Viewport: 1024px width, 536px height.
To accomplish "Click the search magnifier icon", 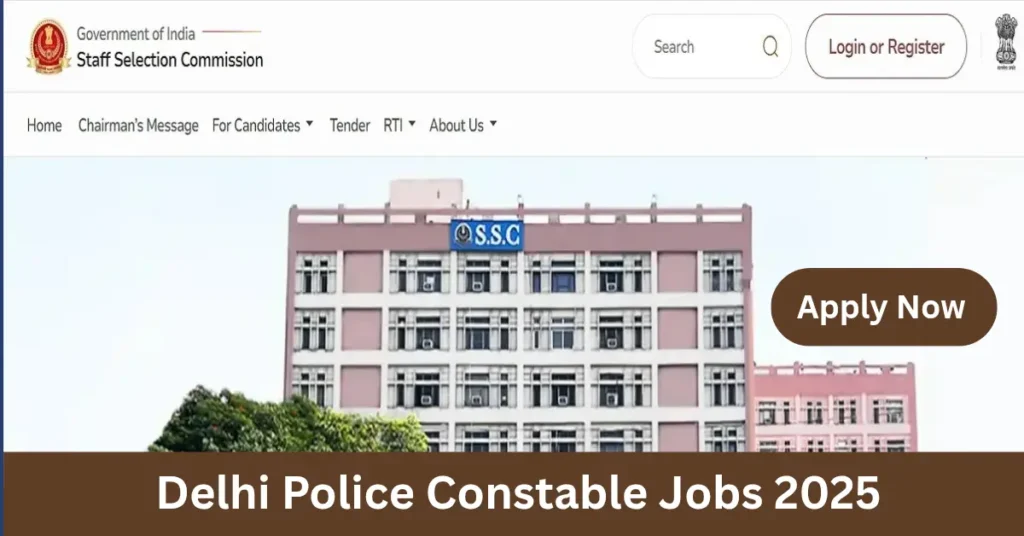I will 771,47.
